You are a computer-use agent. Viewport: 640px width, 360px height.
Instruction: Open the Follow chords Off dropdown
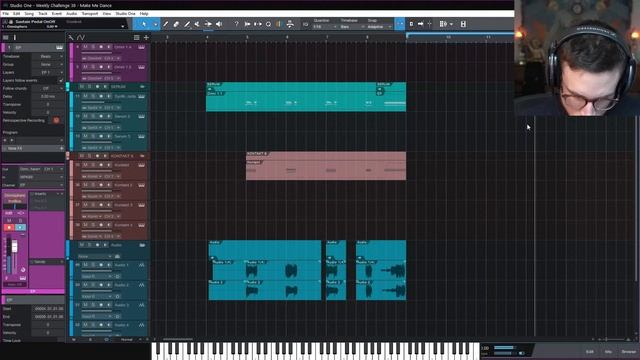click(x=48, y=89)
